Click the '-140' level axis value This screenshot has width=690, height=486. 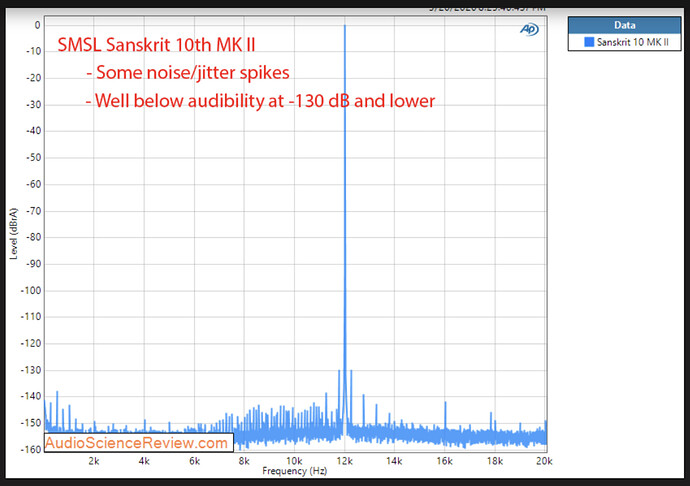(31, 396)
